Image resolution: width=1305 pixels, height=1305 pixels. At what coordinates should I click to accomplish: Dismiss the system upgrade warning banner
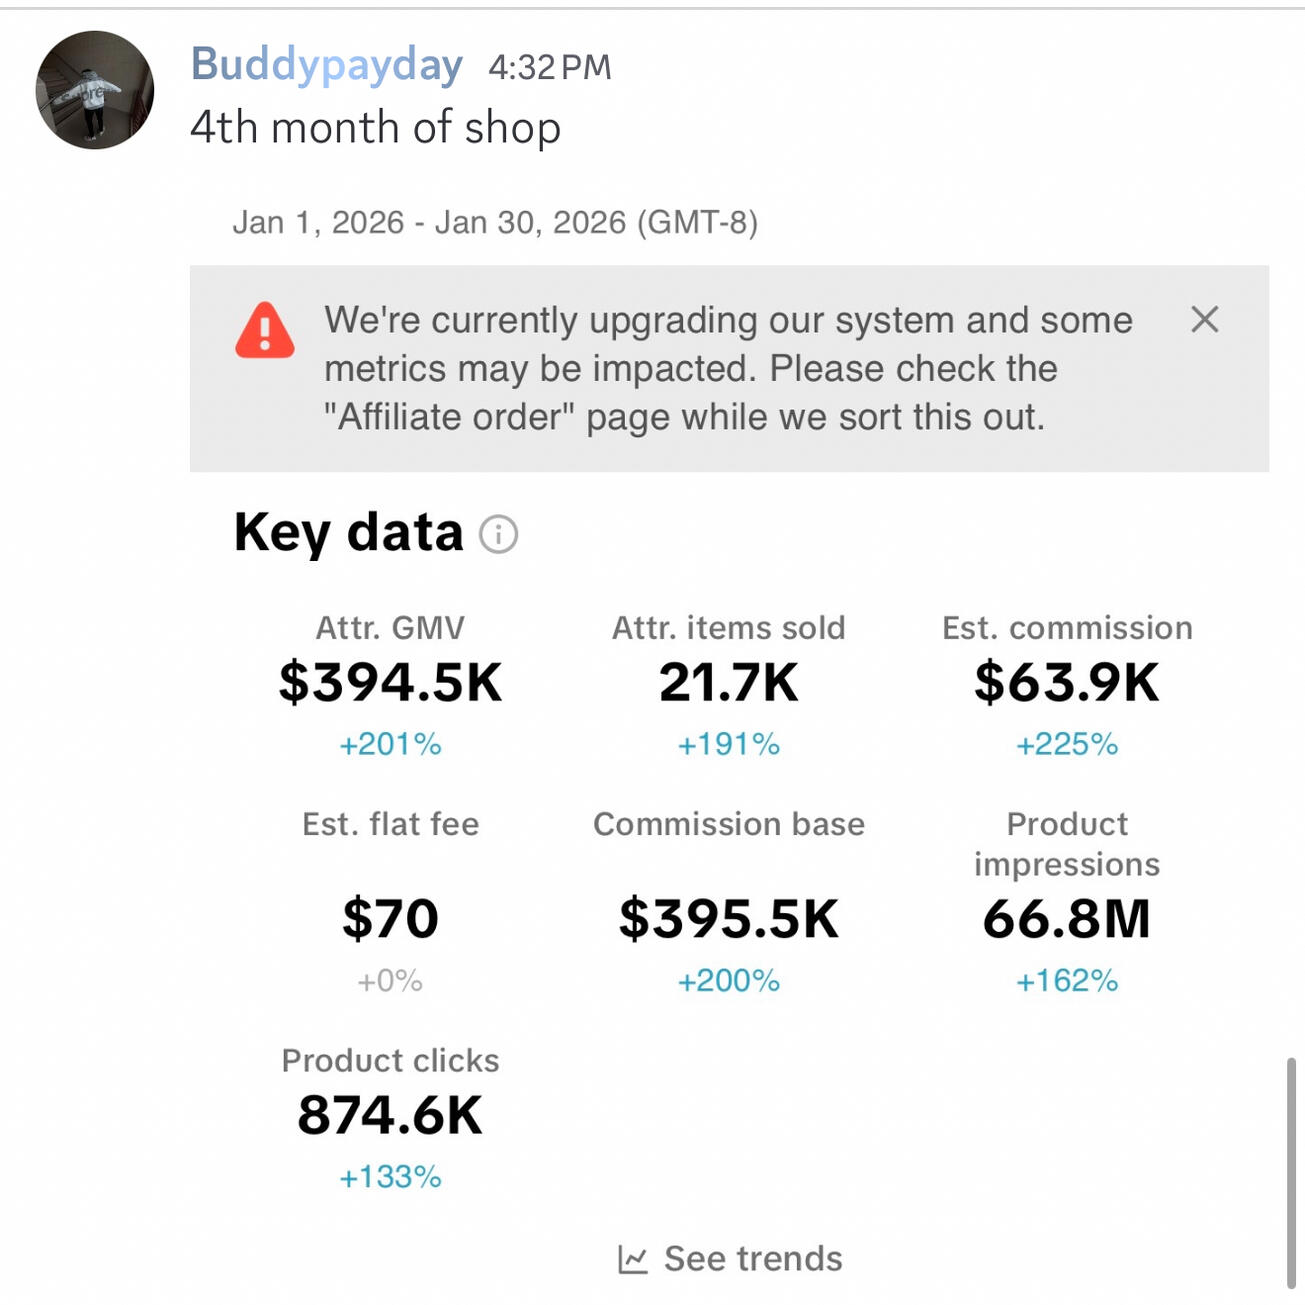click(x=1204, y=320)
